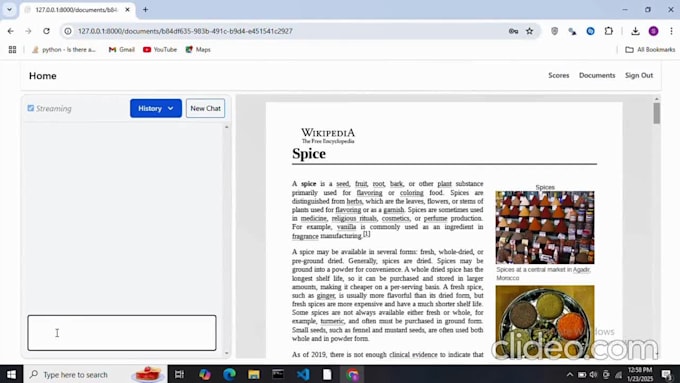Image resolution: width=680 pixels, height=383 pixels.
Task: Click the chat panel scroll-up arrow
Action: click(226, 127)
